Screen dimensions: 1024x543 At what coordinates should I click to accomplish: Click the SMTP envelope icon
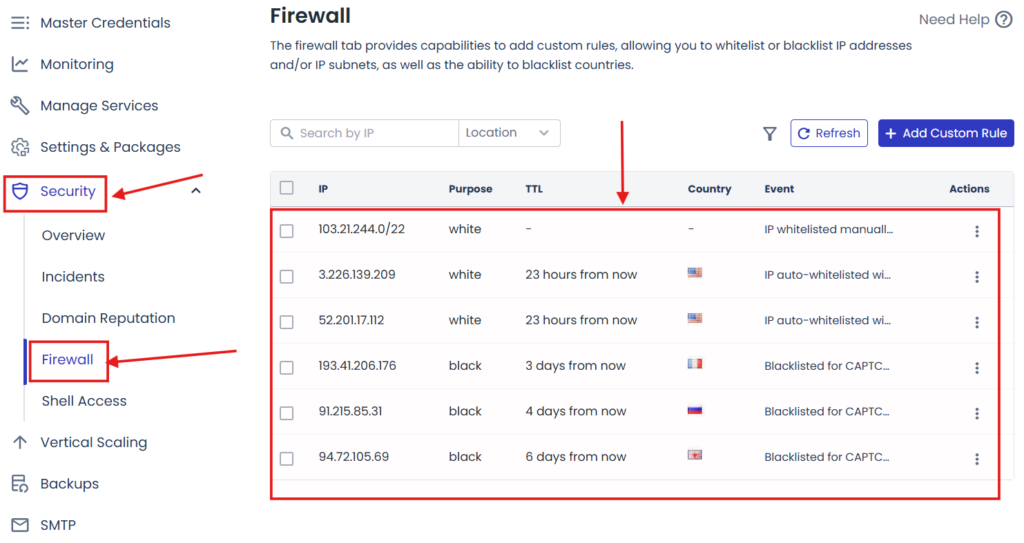click(x=20, y=525)
